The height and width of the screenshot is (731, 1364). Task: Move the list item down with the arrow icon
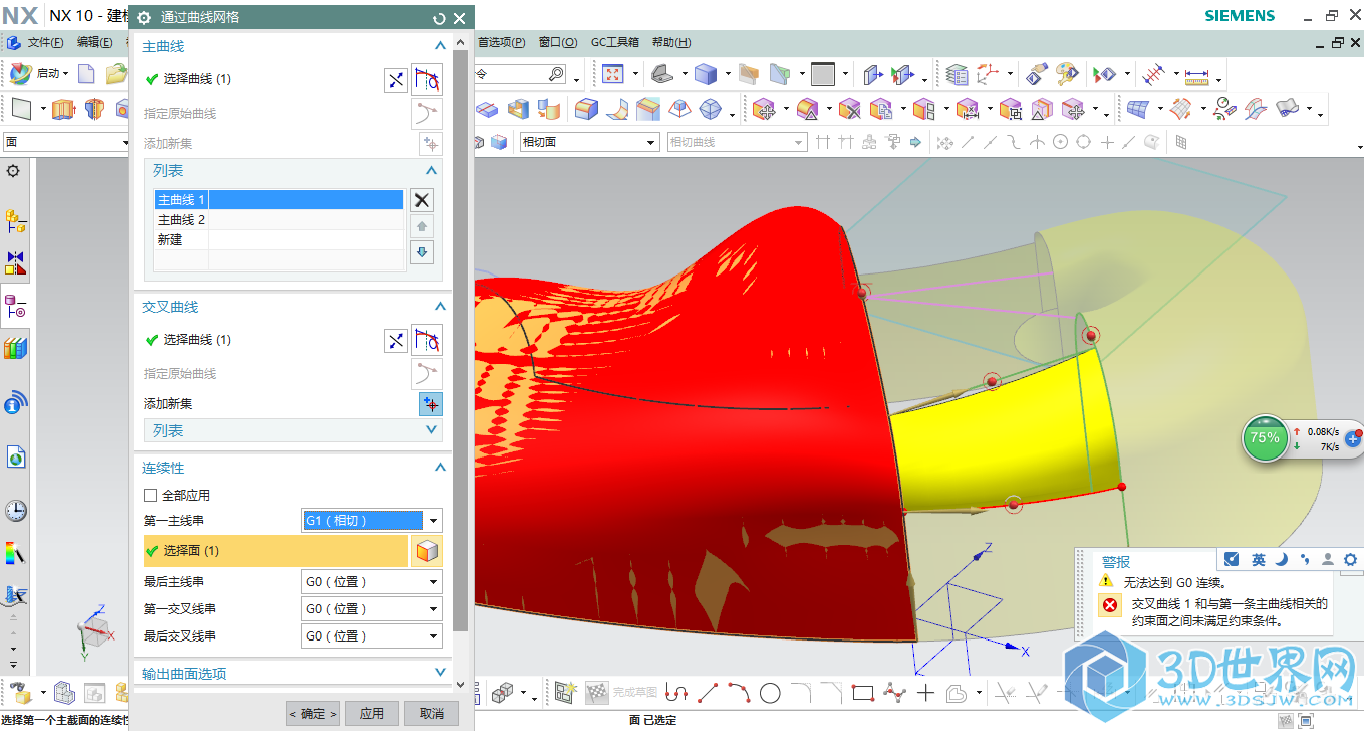tap(423, 252)
